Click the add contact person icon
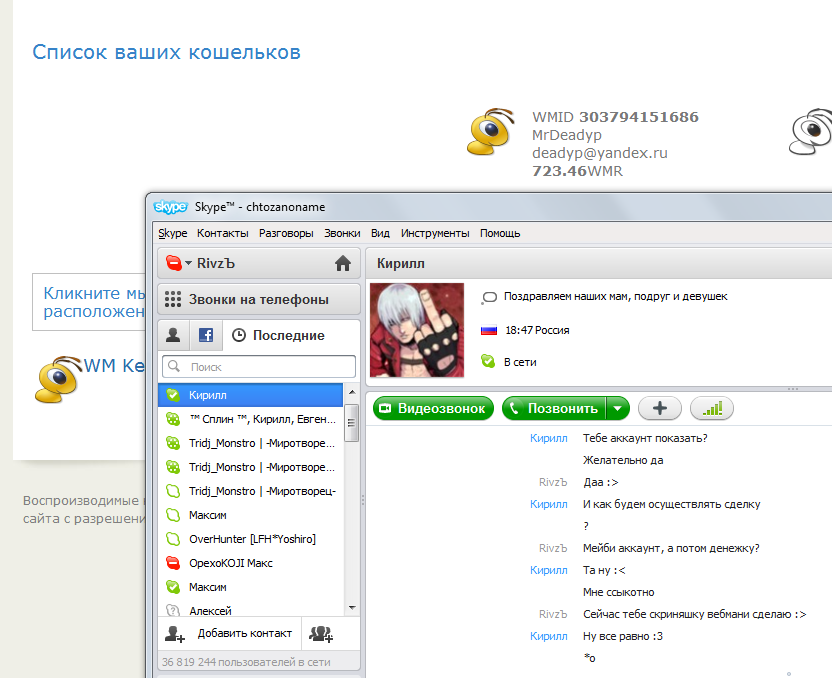This screenshot has height=678, width=832. click(x=175, y=633)
